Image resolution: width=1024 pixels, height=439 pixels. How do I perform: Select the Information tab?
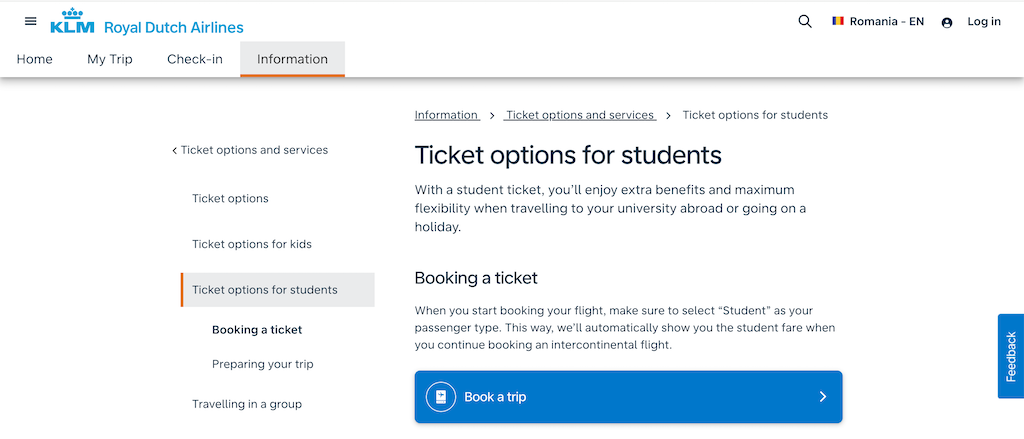(x=293, y=59)
